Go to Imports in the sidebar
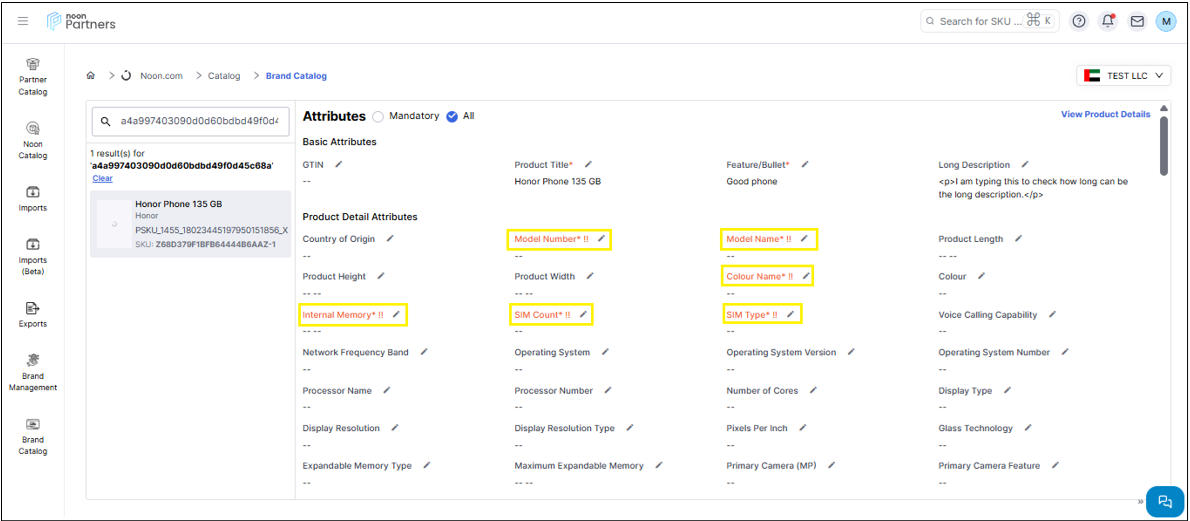Screen dimensions: 1190x521 point(33,198)
